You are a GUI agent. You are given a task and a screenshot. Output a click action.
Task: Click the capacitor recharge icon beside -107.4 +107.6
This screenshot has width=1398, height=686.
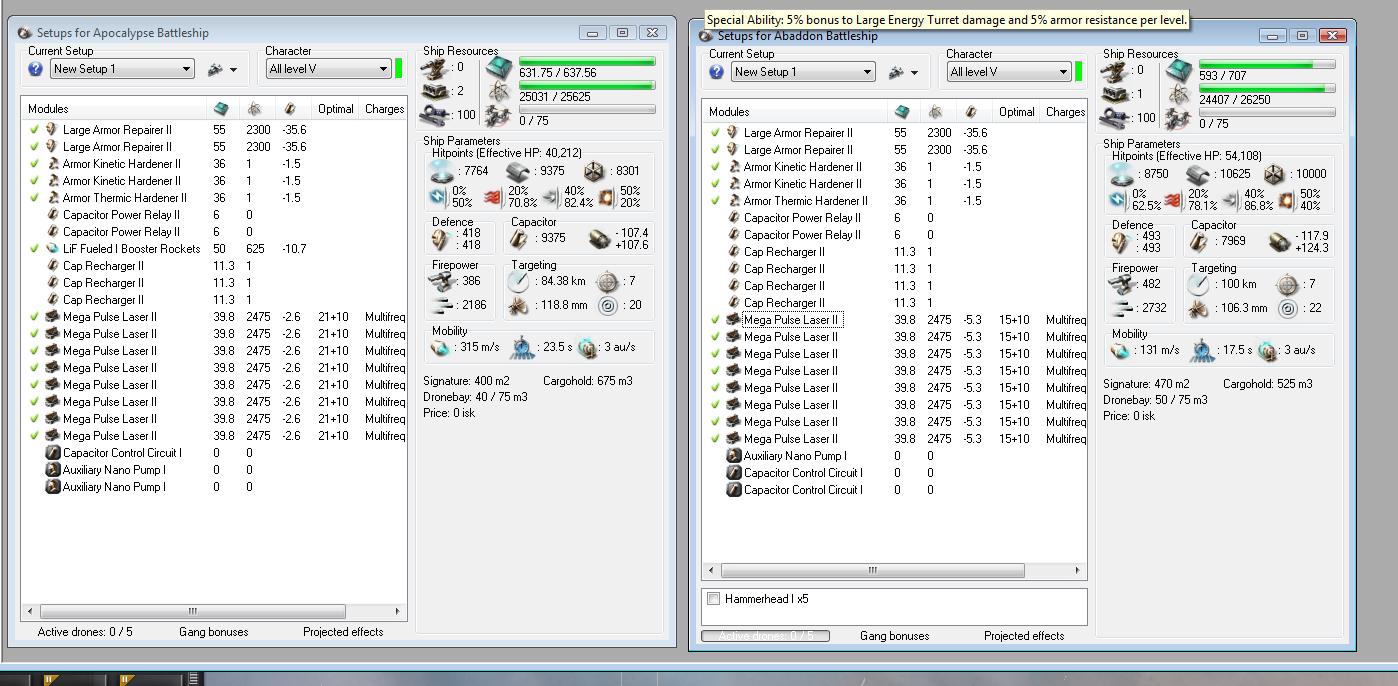[599, 239]
